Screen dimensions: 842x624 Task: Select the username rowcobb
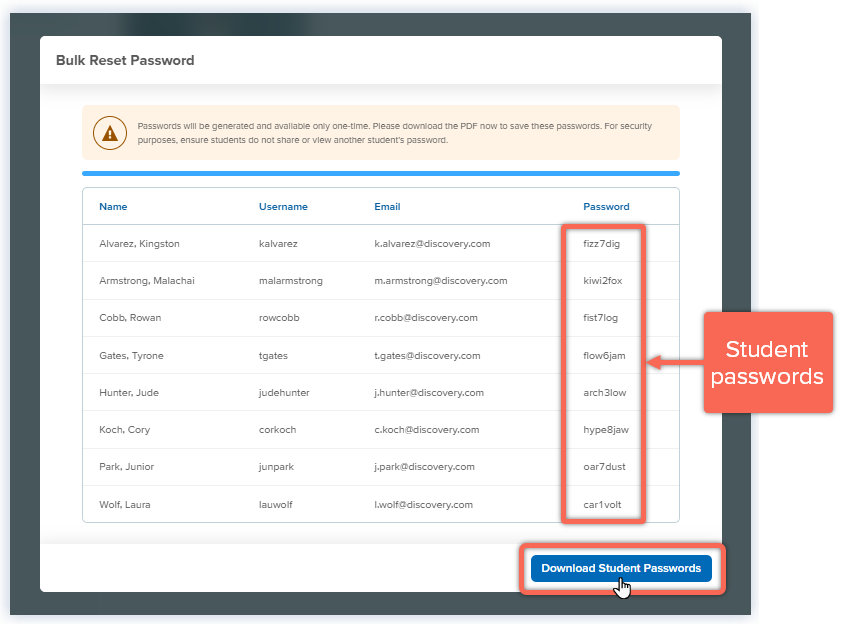tap(277, 318)
